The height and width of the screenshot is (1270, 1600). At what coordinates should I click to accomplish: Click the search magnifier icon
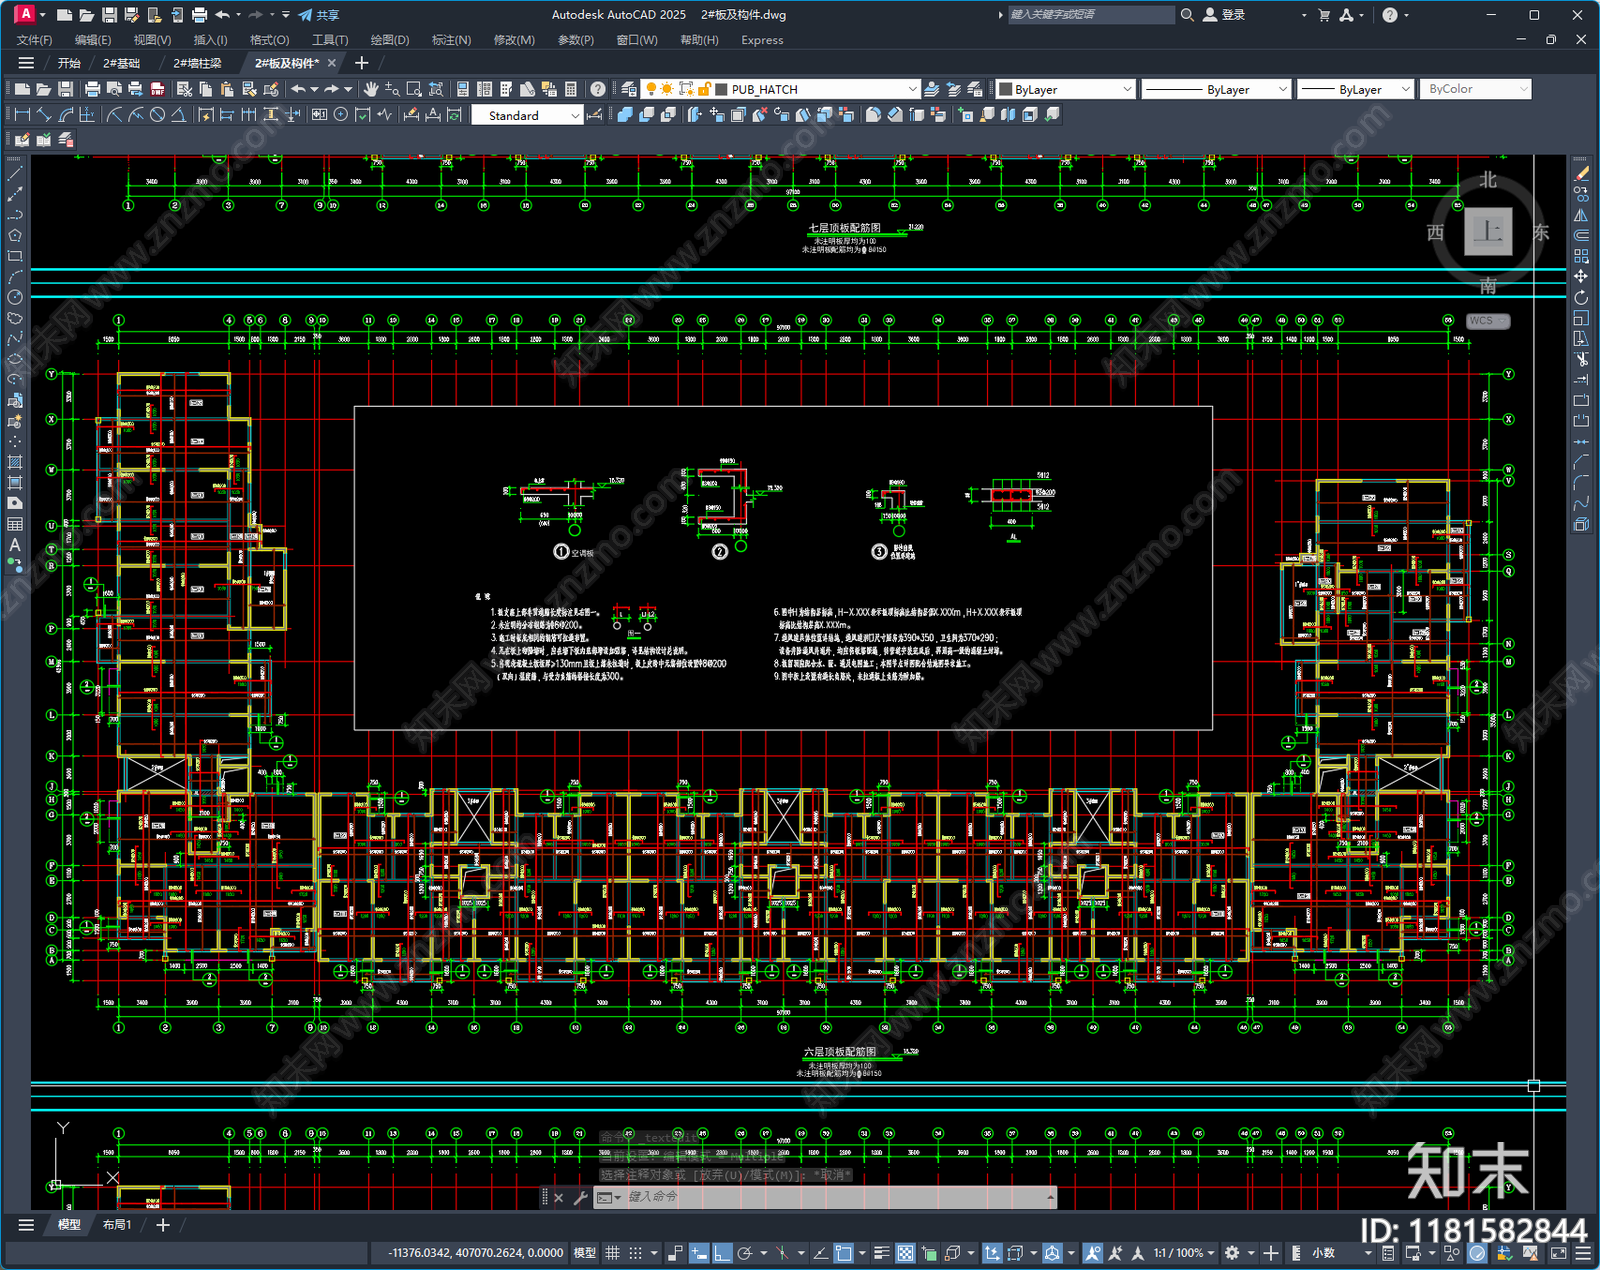tap(1187, 15)
